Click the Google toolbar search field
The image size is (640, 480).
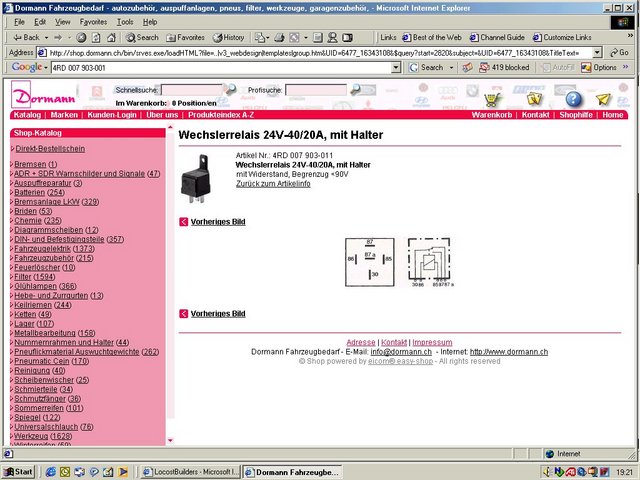221,68
